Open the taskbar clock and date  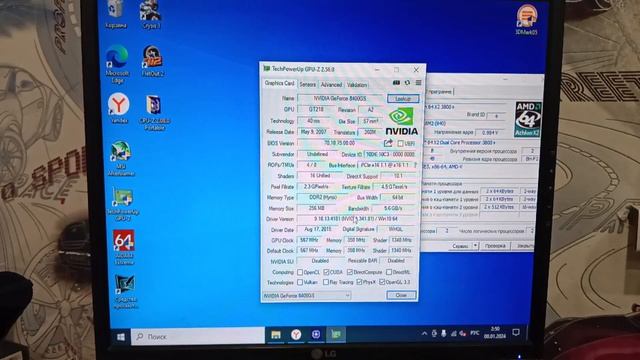tap(495, 333)
